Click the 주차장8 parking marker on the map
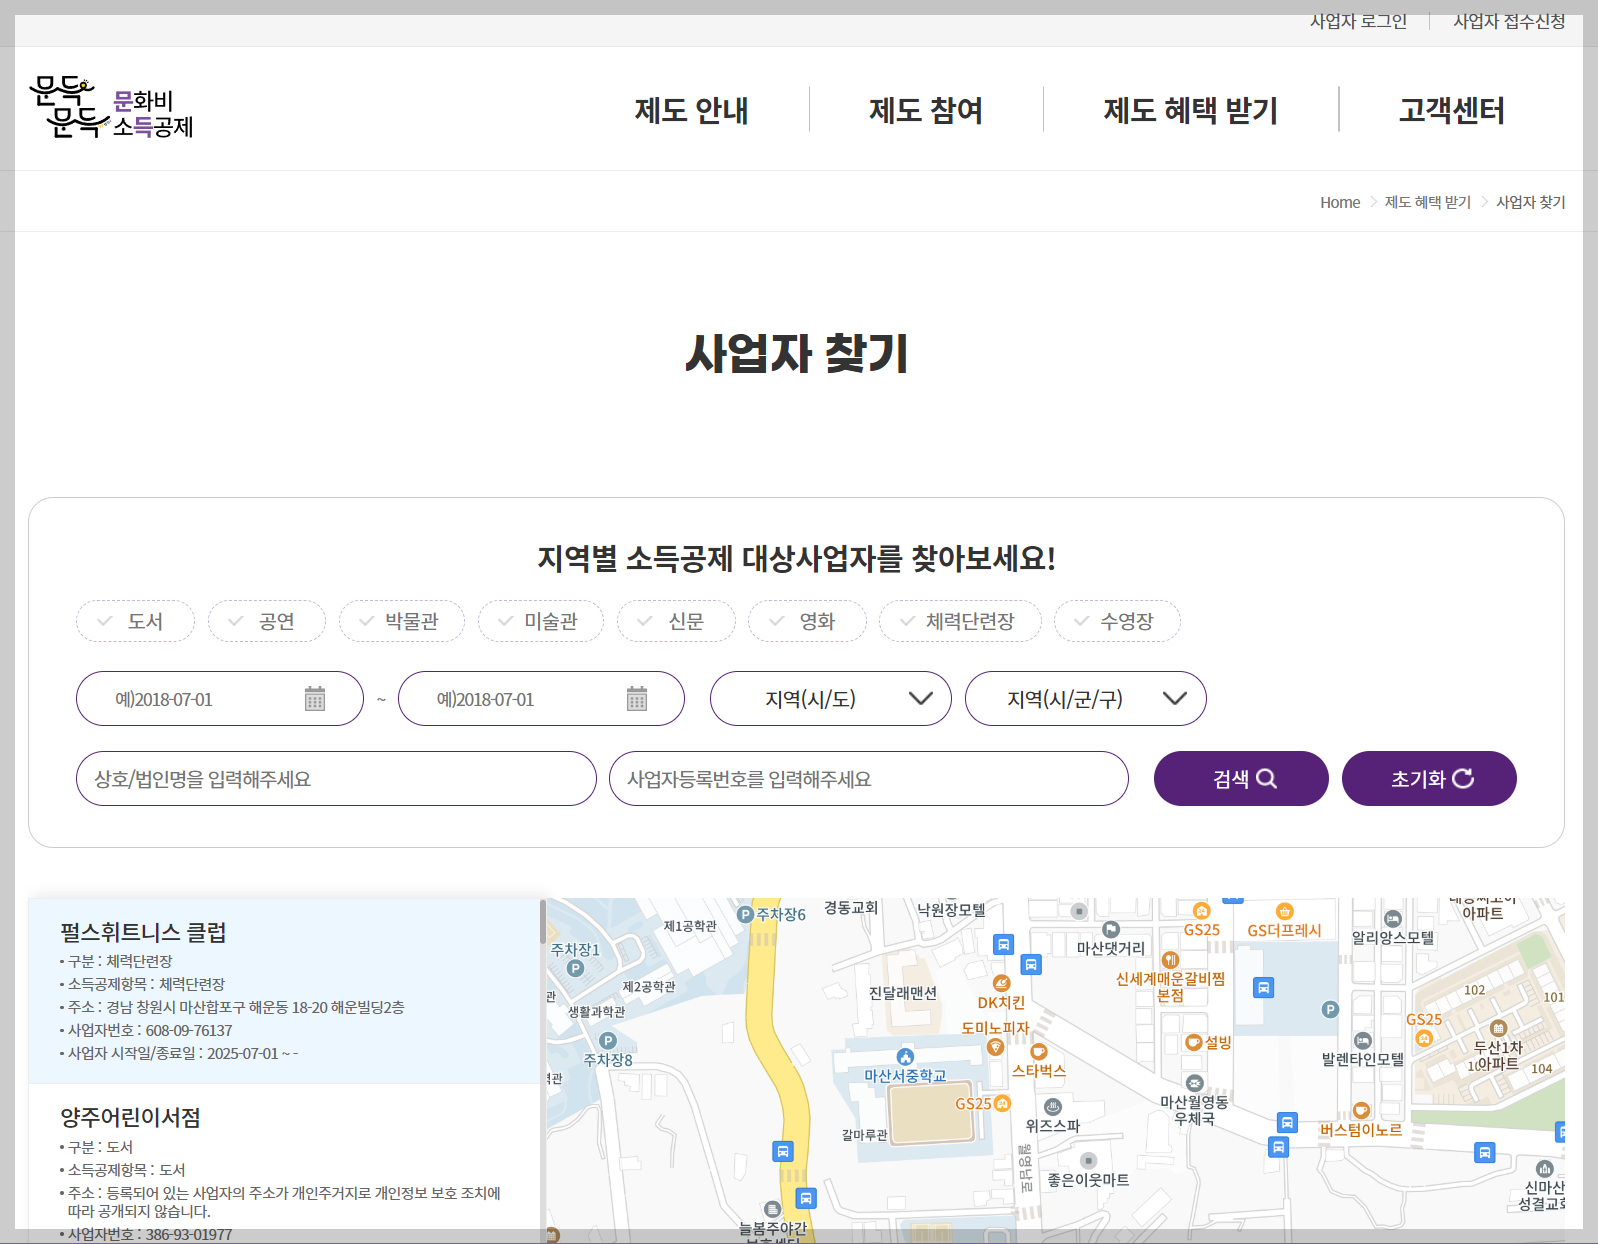Image resolution: width=1598 pixels, height=1244 pixels. click(x=607, y=1041)
